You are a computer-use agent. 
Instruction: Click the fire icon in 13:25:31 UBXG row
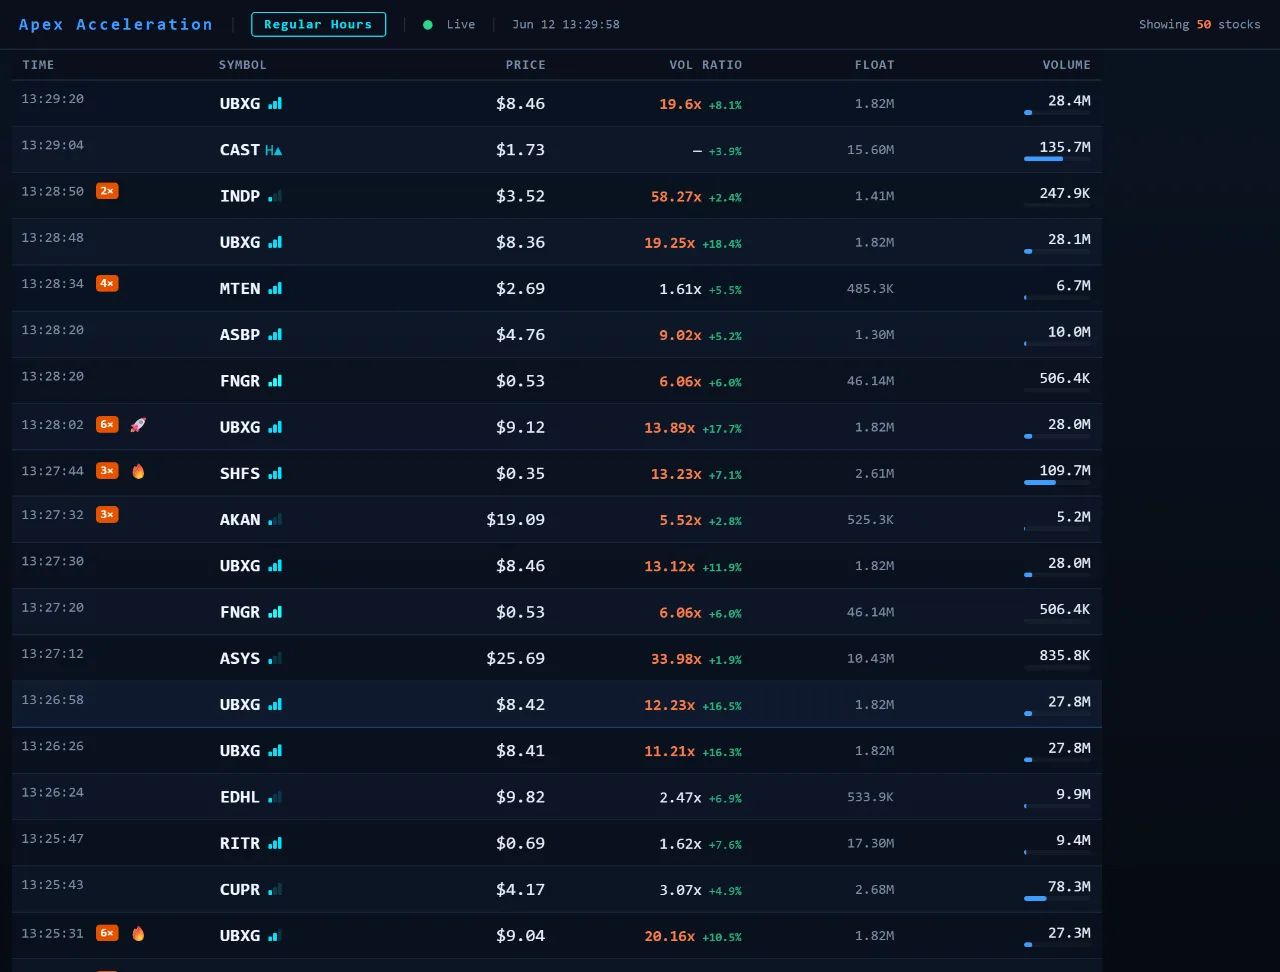click(x=138, y=933)
